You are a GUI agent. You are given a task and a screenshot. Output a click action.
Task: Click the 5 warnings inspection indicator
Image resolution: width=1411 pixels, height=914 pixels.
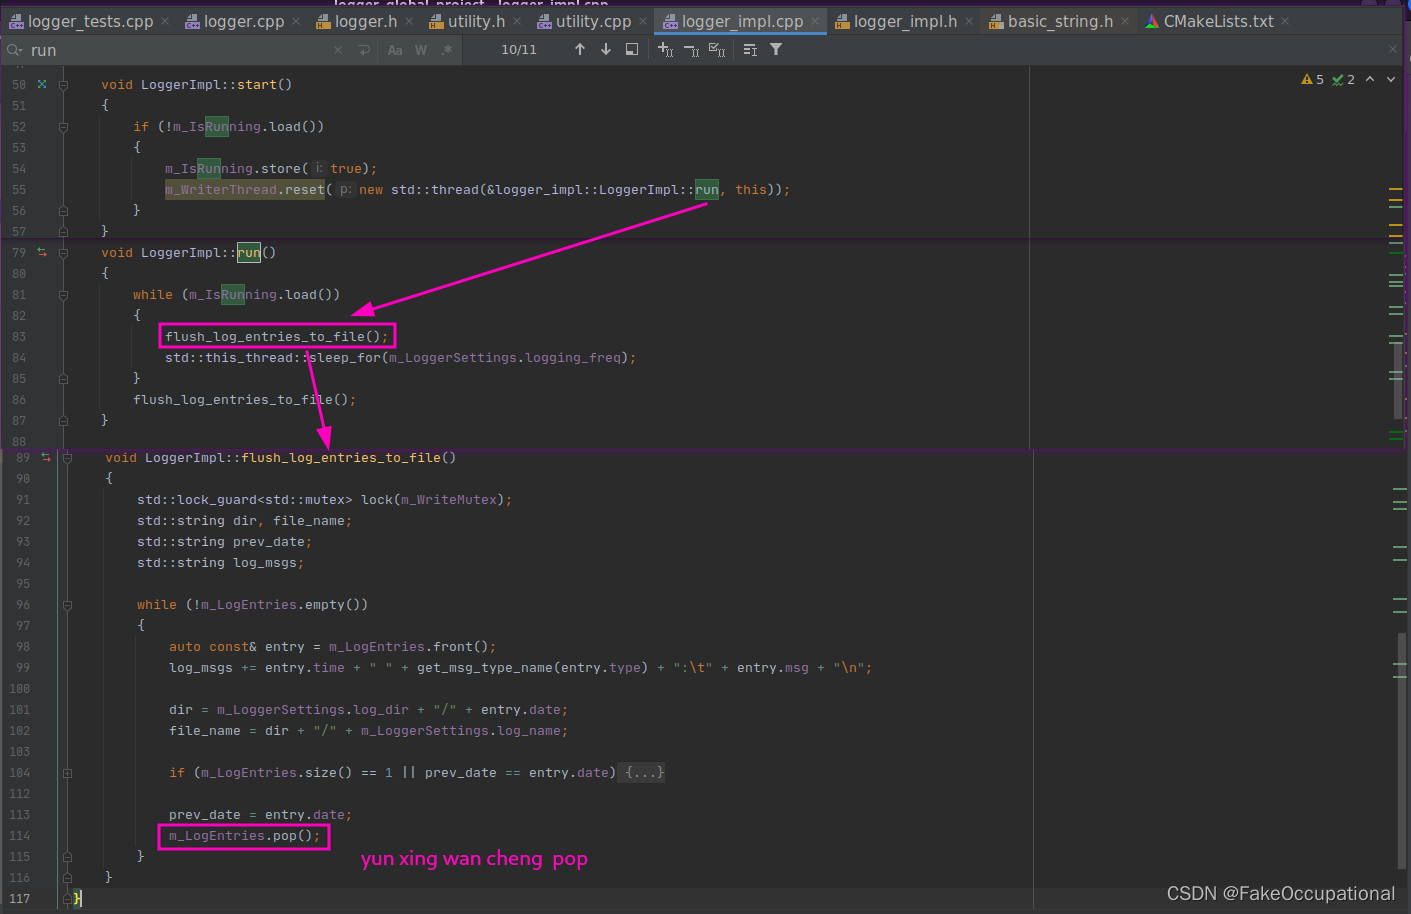click(1312, 79)
